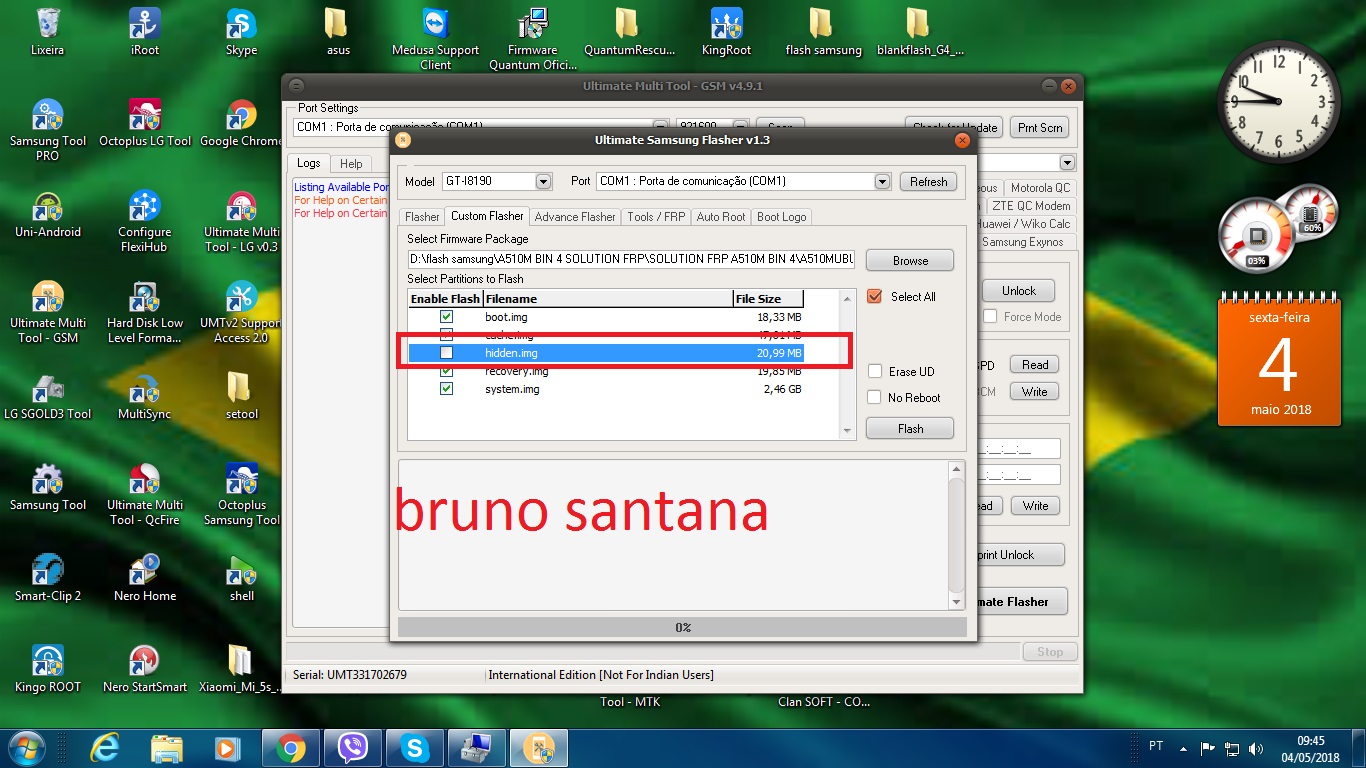Viewport: 1366px width, 768px height.
Task: Open the Windows Start menu
Action: 25,747
